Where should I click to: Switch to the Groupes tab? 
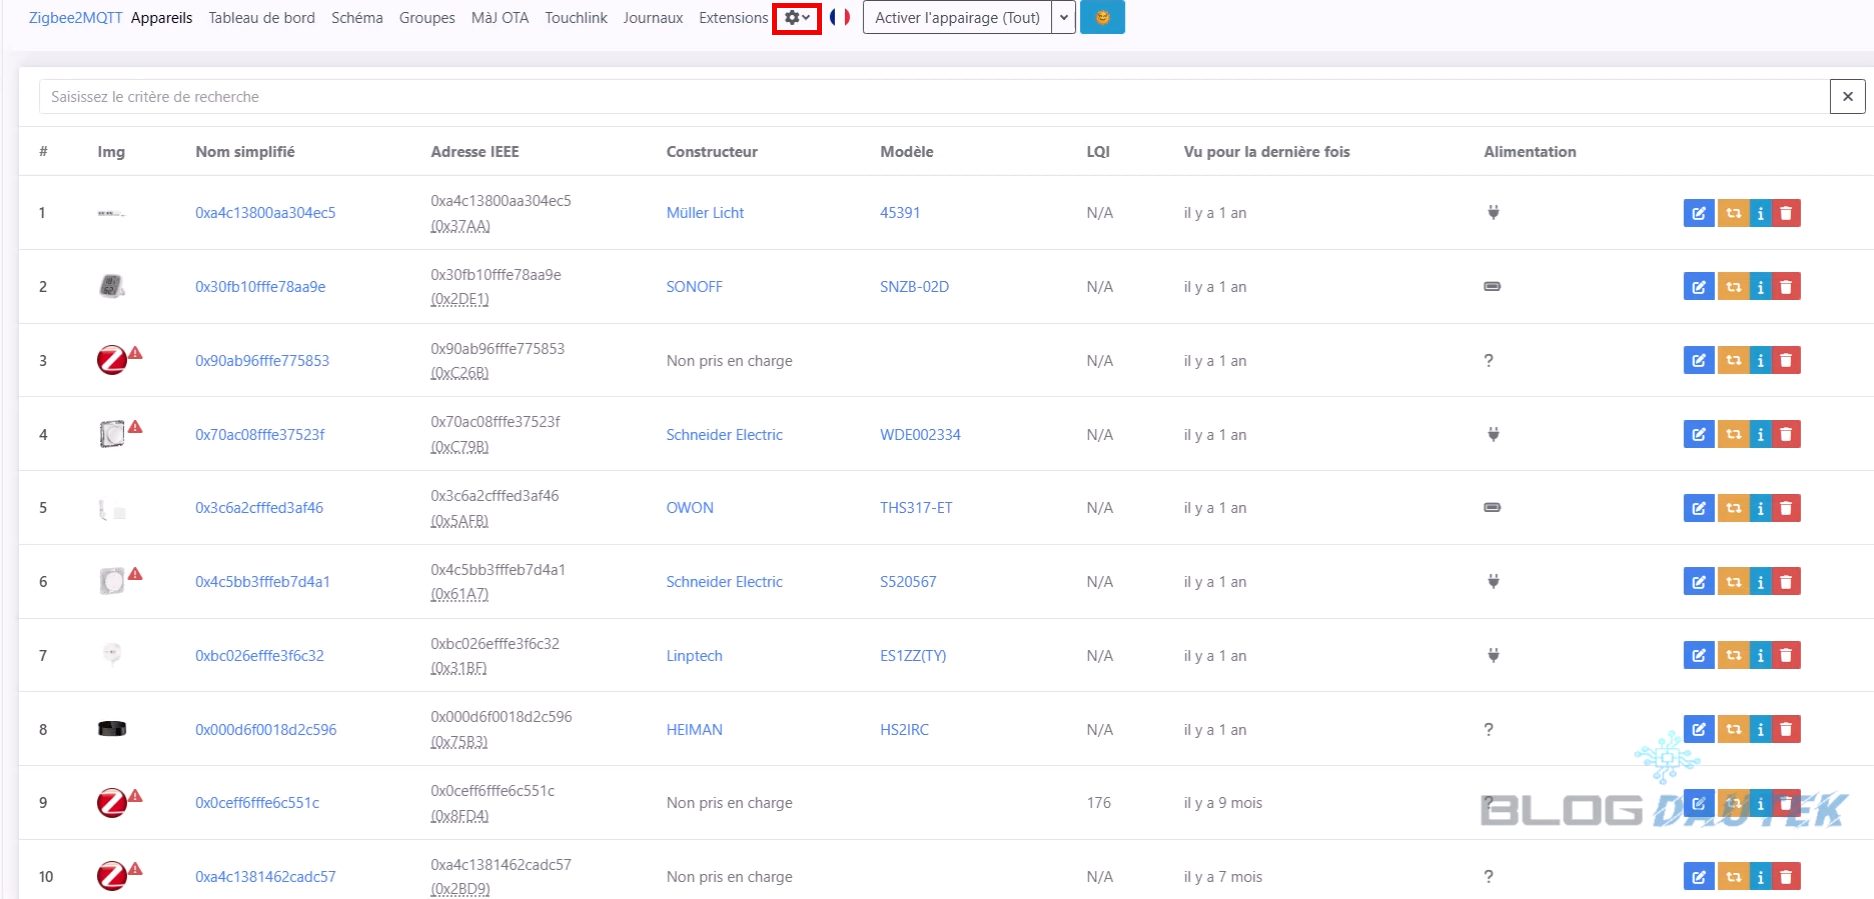point(426,18)
